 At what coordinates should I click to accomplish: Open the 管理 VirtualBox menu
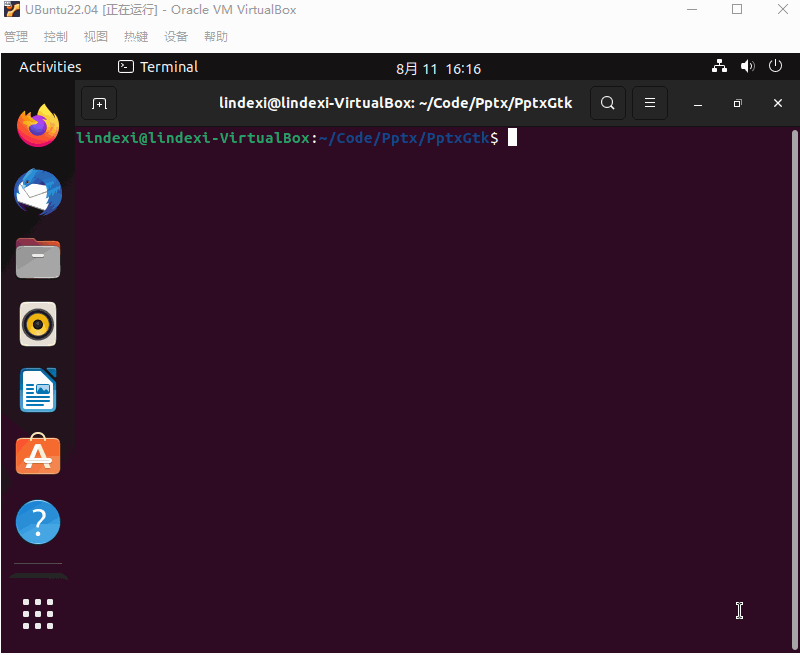click(16, 37)
